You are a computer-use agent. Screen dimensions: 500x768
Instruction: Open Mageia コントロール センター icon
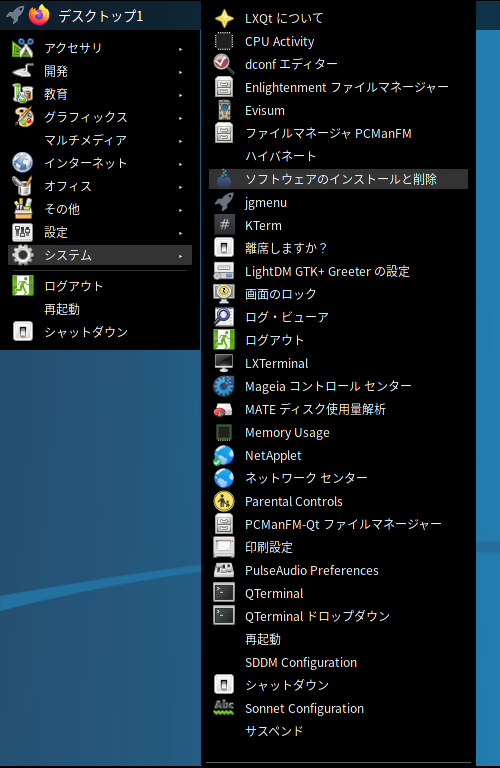(224, 386)
